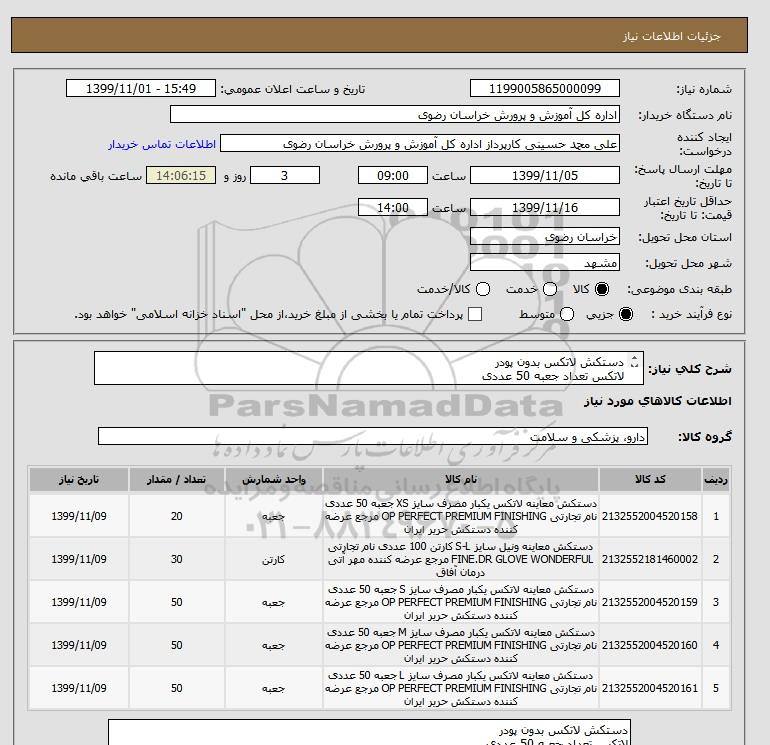Image resolution: width=770 pixels, height=745 pixels.
Task: Click item code 2132552181460002
Action: (650, 559)
